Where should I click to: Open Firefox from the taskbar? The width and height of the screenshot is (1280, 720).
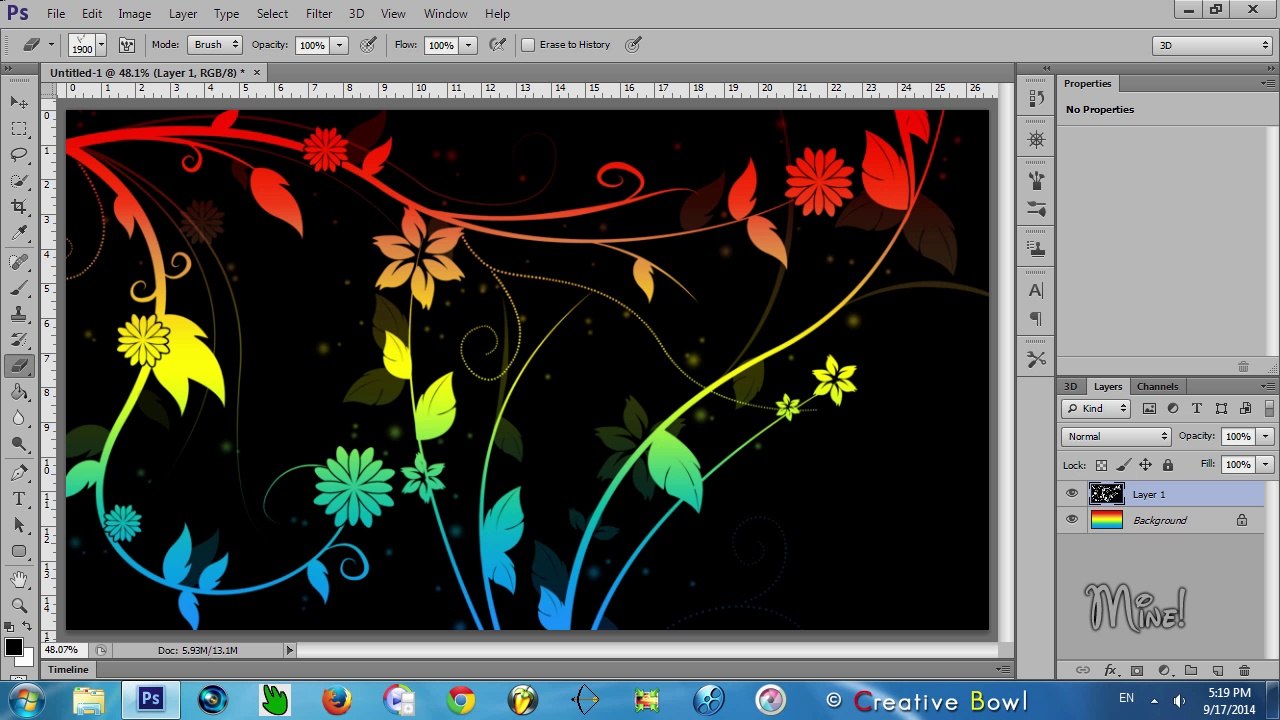click(337, 700)
